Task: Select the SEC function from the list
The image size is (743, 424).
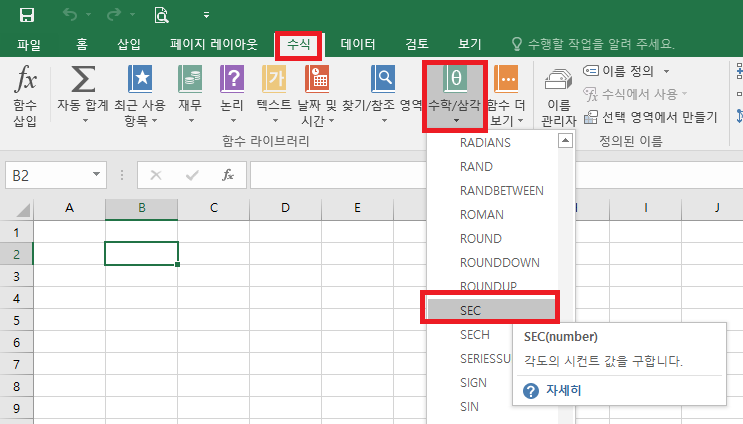Action: pyautogui.click(x=490, y=310)
